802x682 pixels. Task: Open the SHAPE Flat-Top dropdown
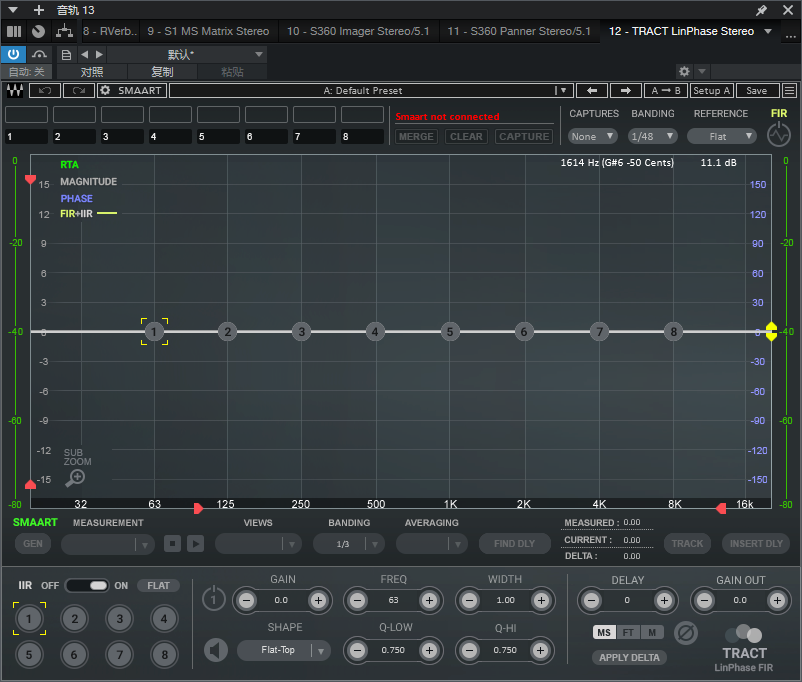(284, 650)
